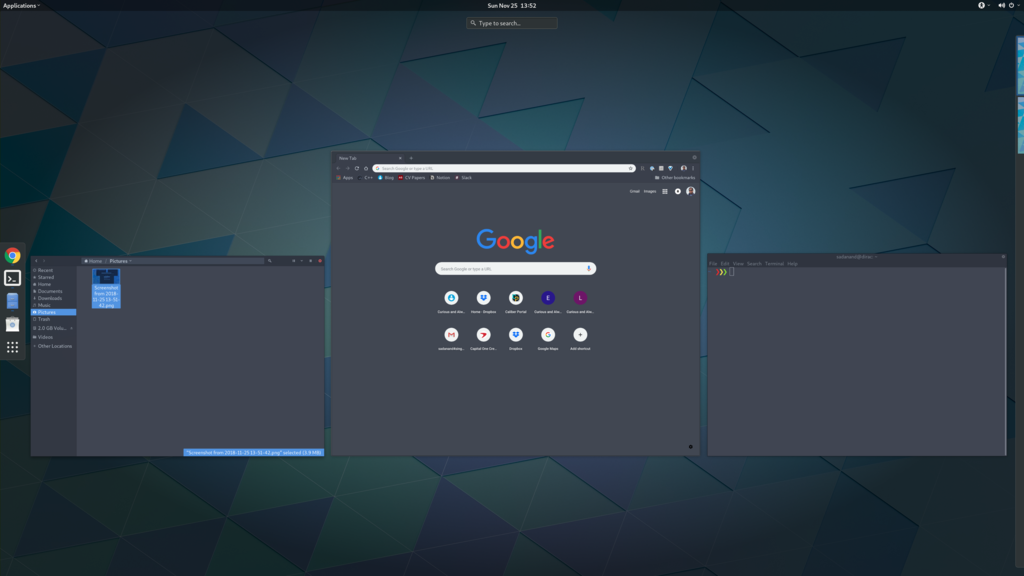The width and height of the screenshot is (1024, 576).
Task: Open the Home - Dropbox shortcut tile
Action: coord(483,301)
